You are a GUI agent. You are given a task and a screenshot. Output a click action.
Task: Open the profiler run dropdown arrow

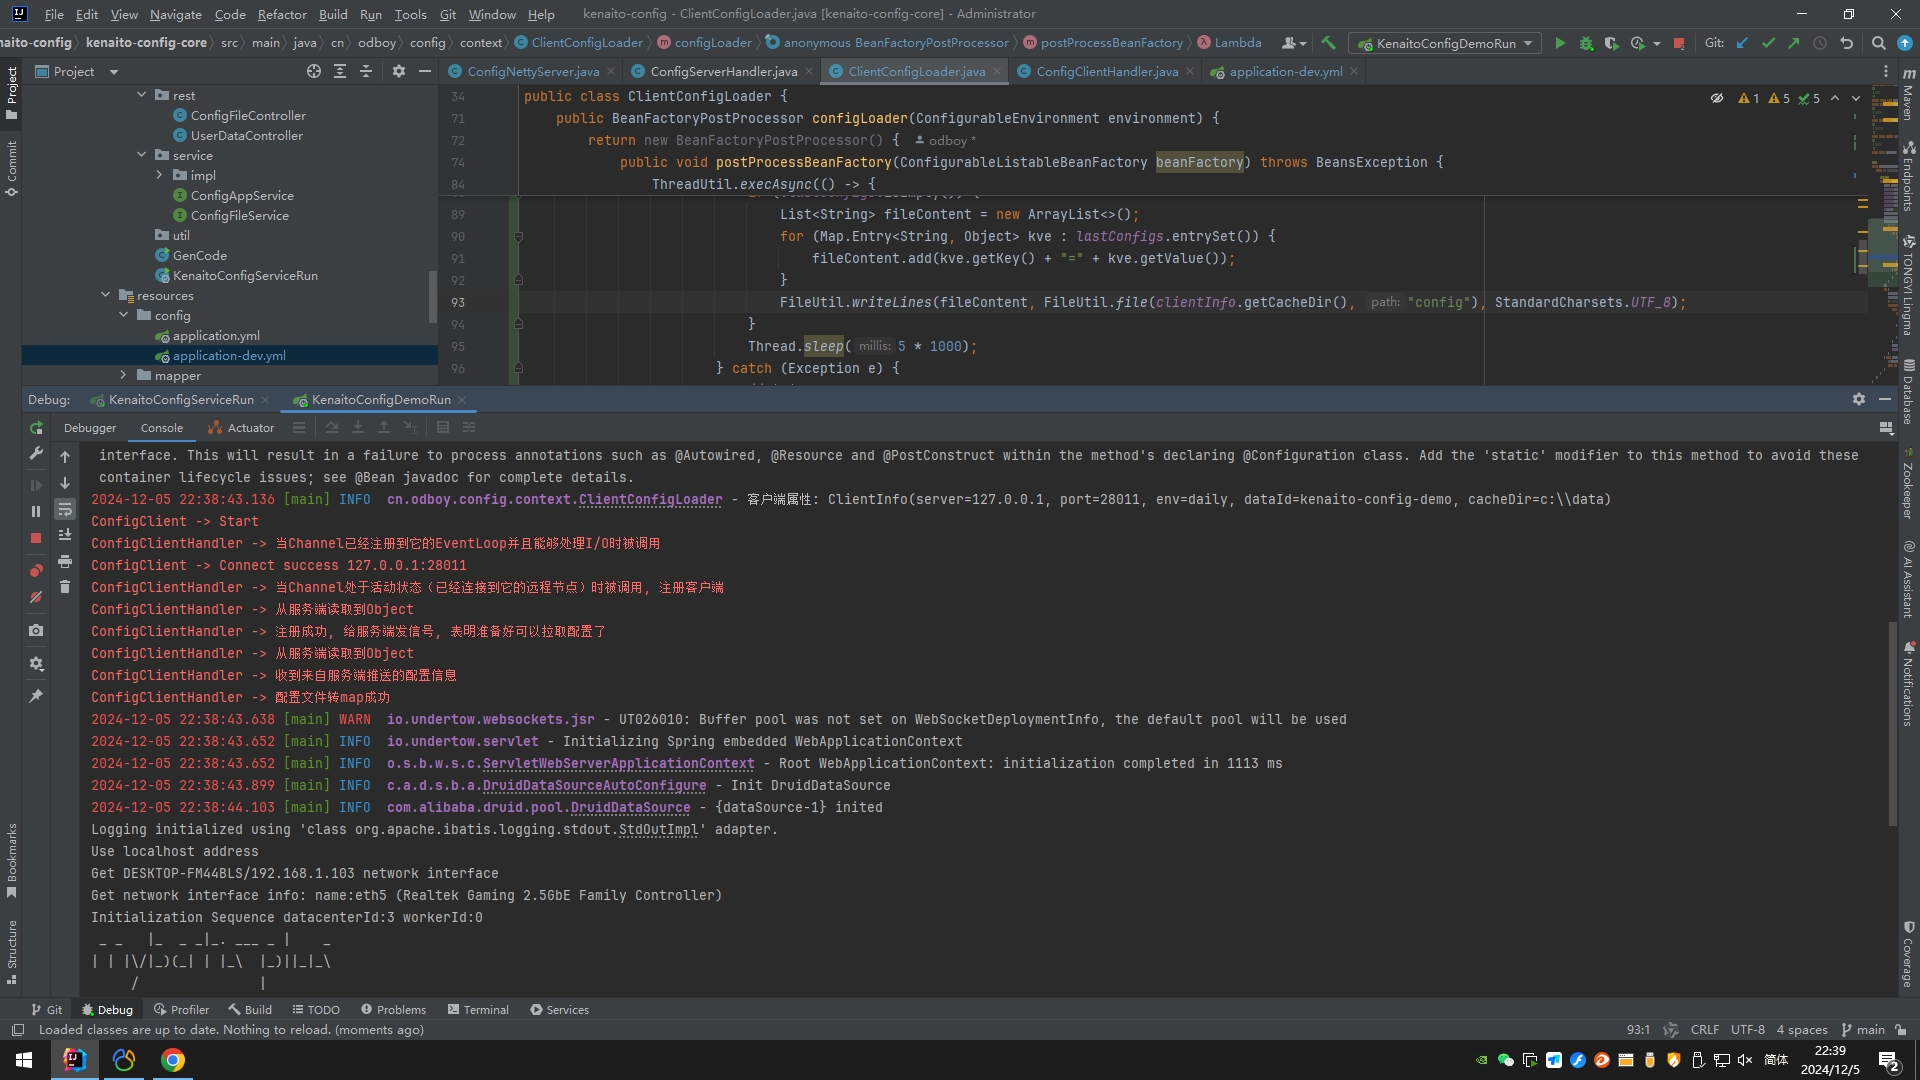pos(1657,43)
